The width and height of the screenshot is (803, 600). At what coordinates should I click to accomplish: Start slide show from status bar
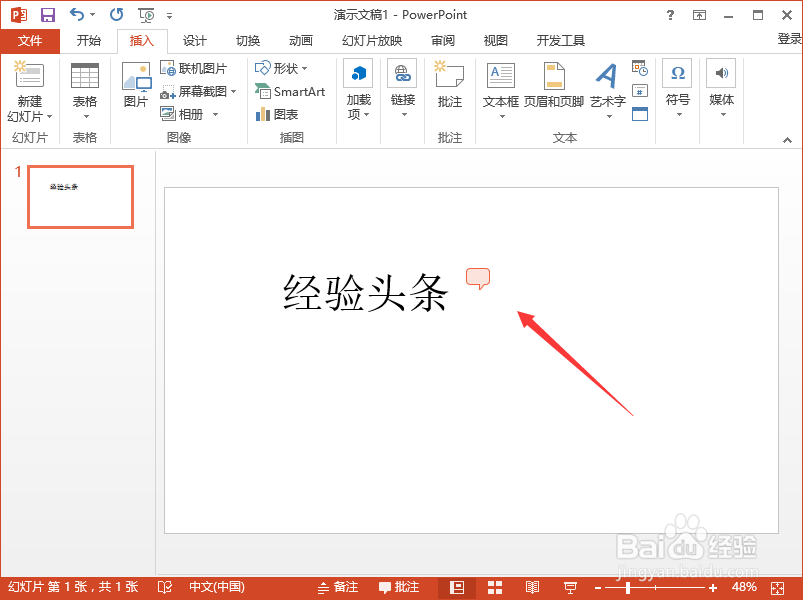click(x=570, y=587)
